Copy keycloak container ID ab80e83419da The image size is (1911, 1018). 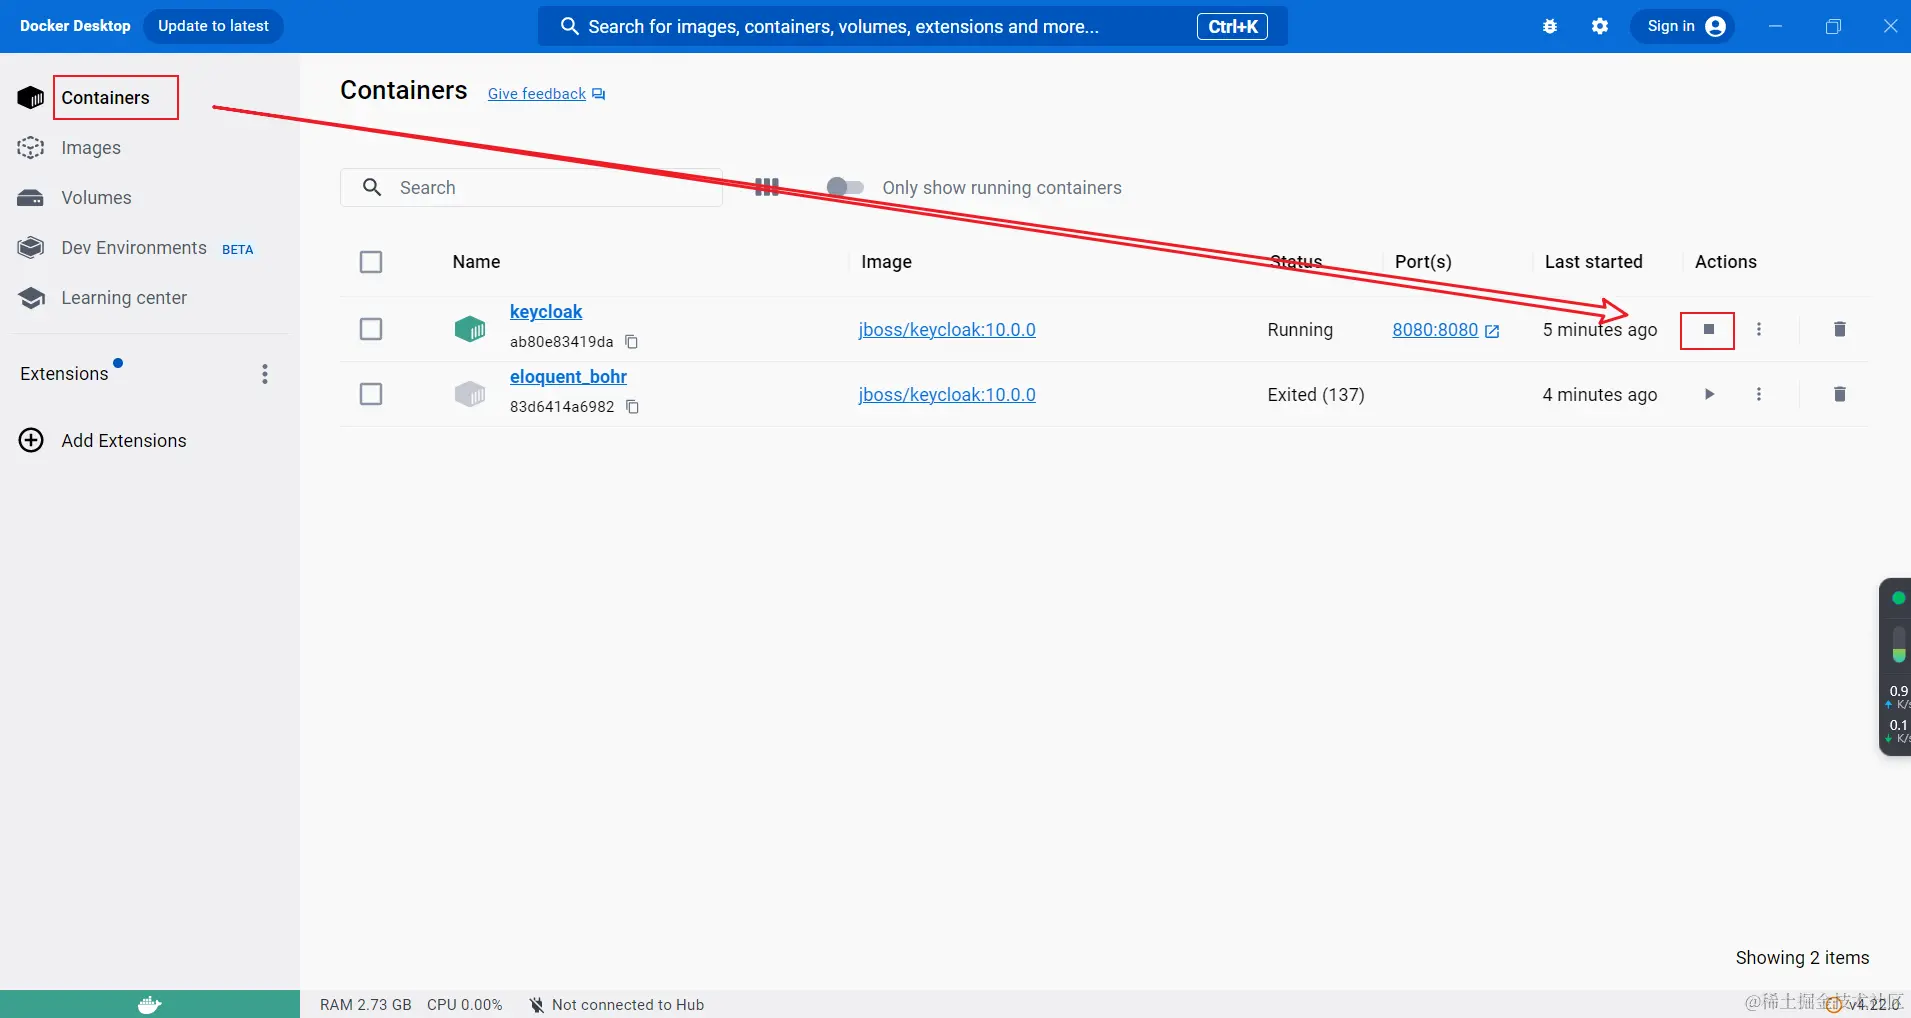click(x=632, y=342)
